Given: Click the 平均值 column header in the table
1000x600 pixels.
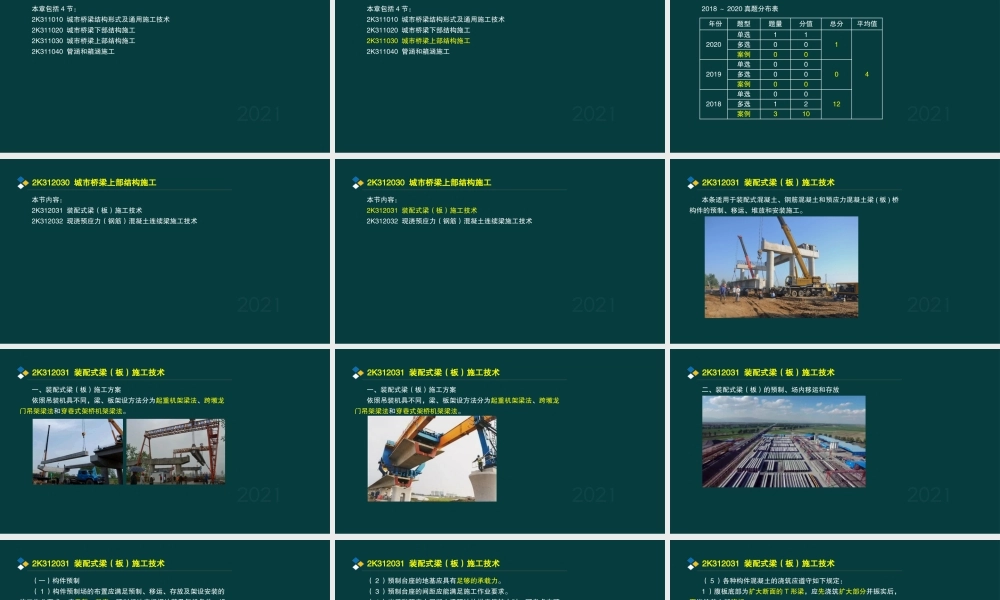Looking at the screenshot, I should 867,23.
